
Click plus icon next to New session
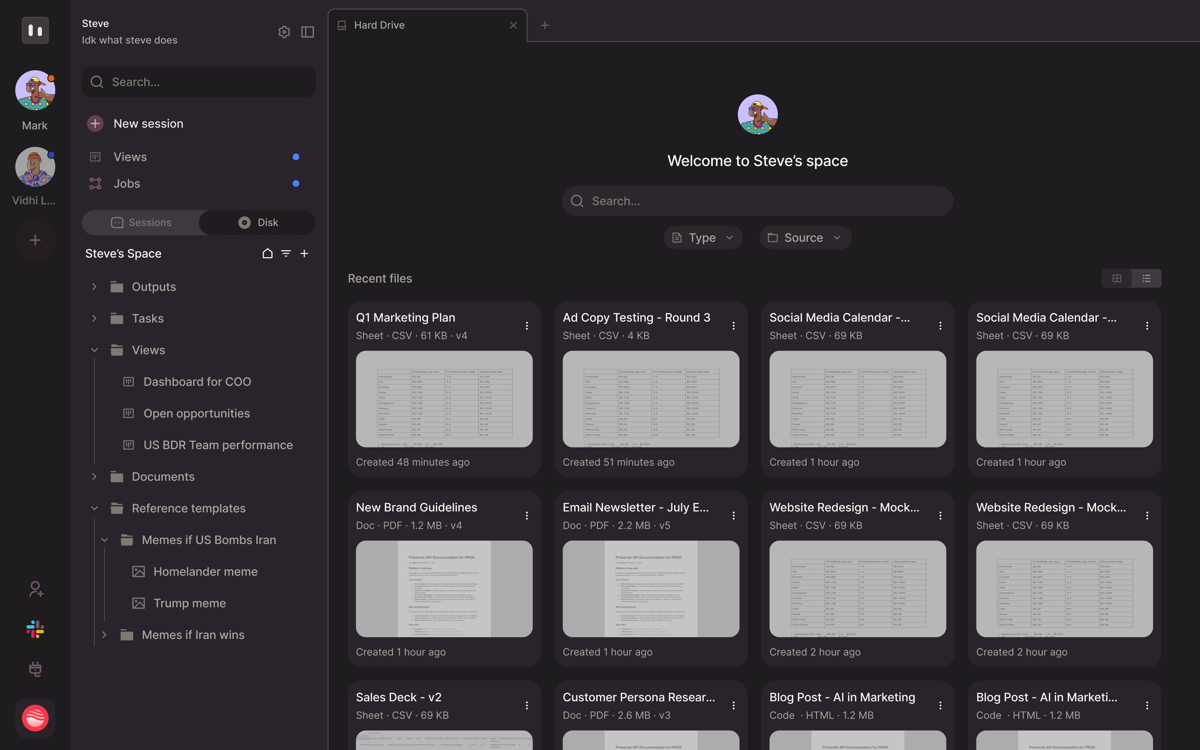(x=95, y=124)
